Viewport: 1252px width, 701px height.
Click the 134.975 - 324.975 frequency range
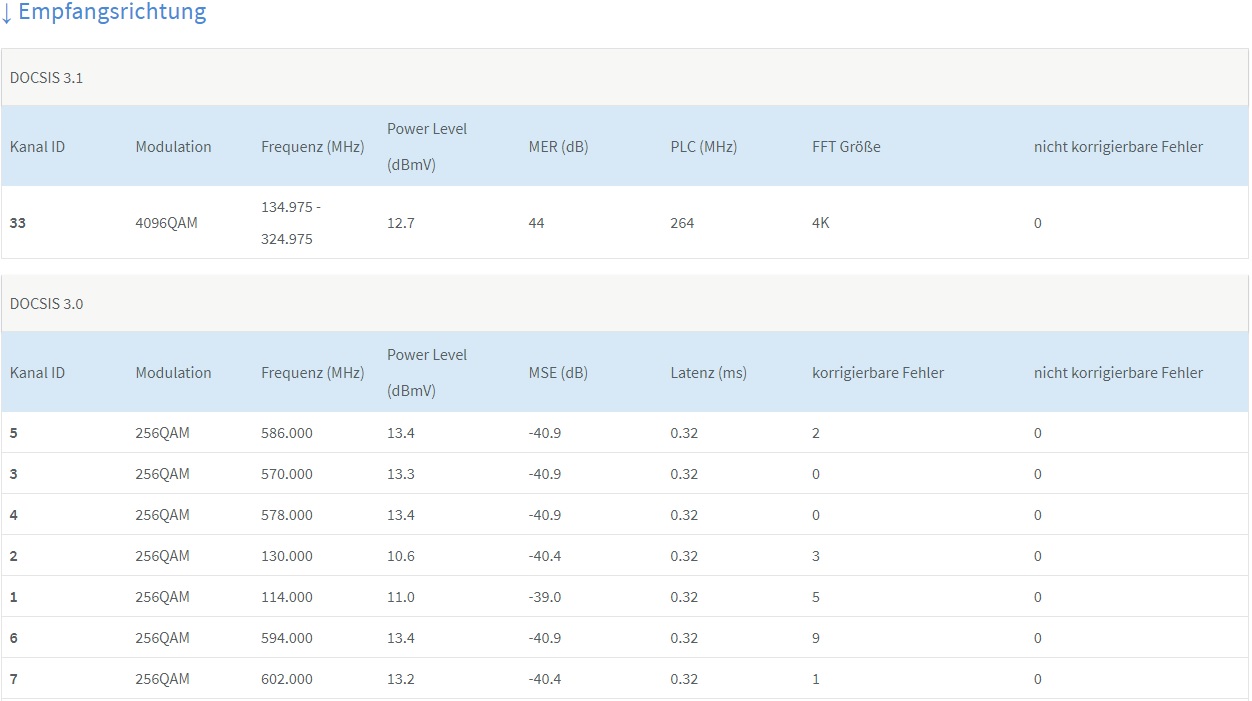click(x=291, y=223)
